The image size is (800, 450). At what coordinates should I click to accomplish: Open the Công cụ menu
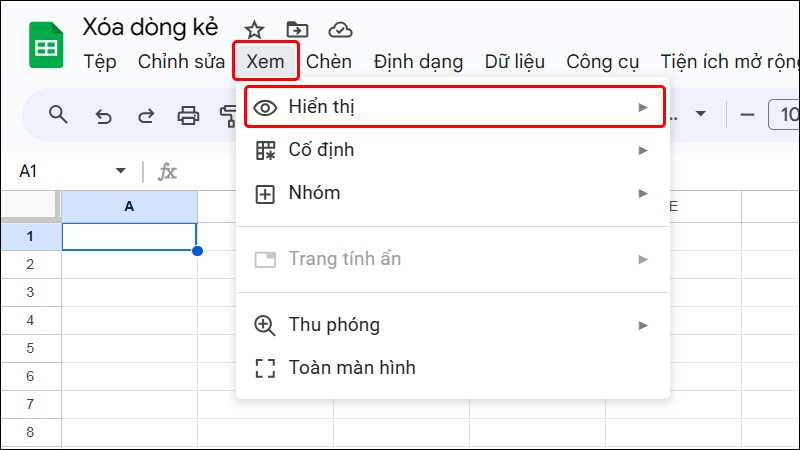click(603, 62)
